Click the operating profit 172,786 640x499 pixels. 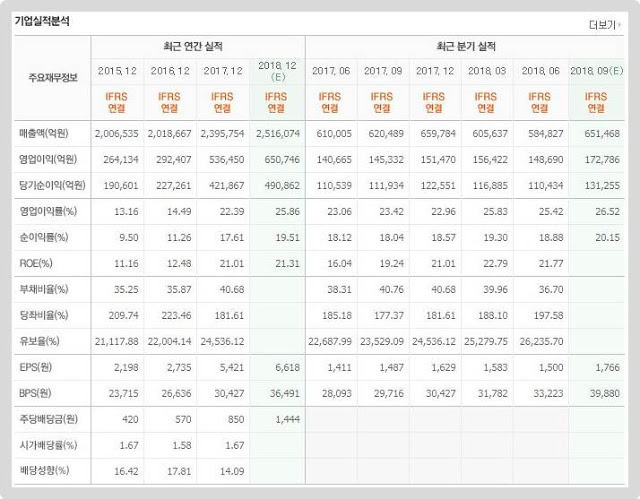tap(602, 160)
